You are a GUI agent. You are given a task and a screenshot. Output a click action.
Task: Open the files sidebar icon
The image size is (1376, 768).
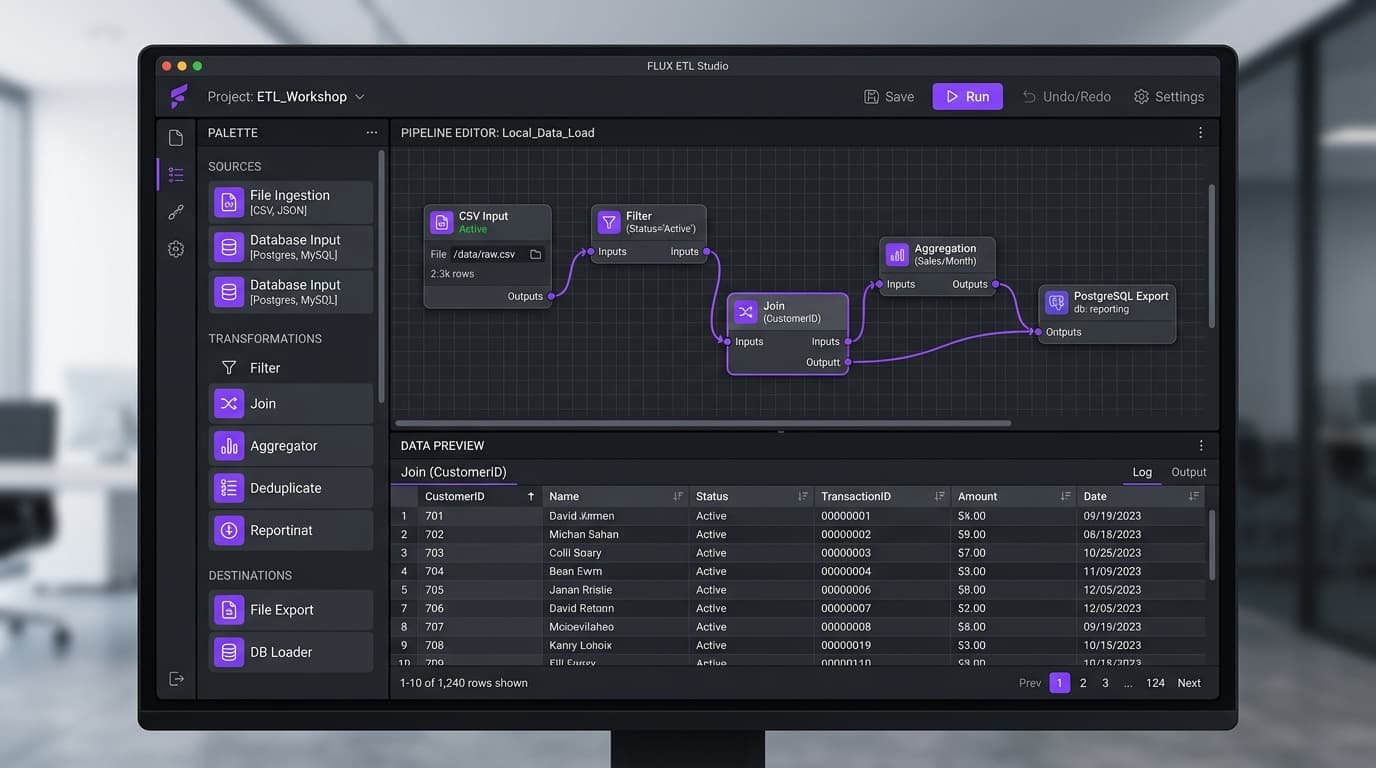[176, 138]
